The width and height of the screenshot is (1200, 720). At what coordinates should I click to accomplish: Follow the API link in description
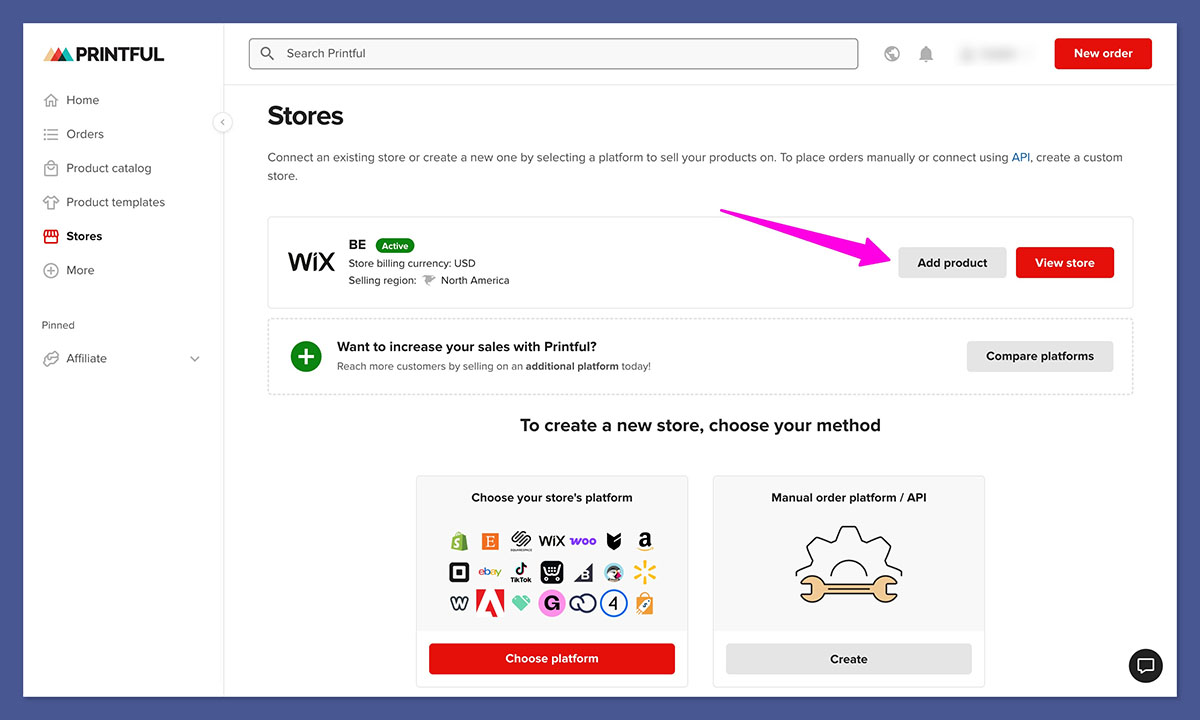point(1021,157)
